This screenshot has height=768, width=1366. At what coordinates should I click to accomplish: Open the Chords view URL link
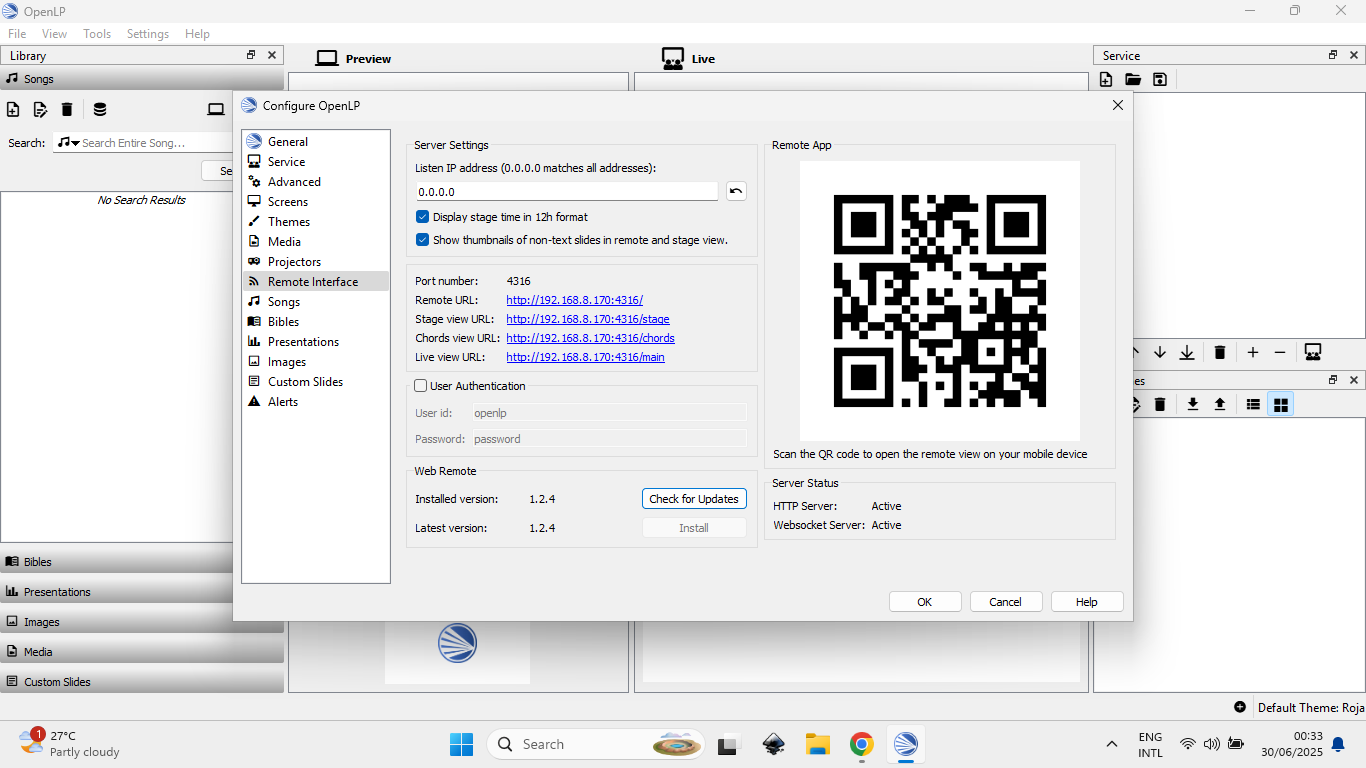(590, 338)
